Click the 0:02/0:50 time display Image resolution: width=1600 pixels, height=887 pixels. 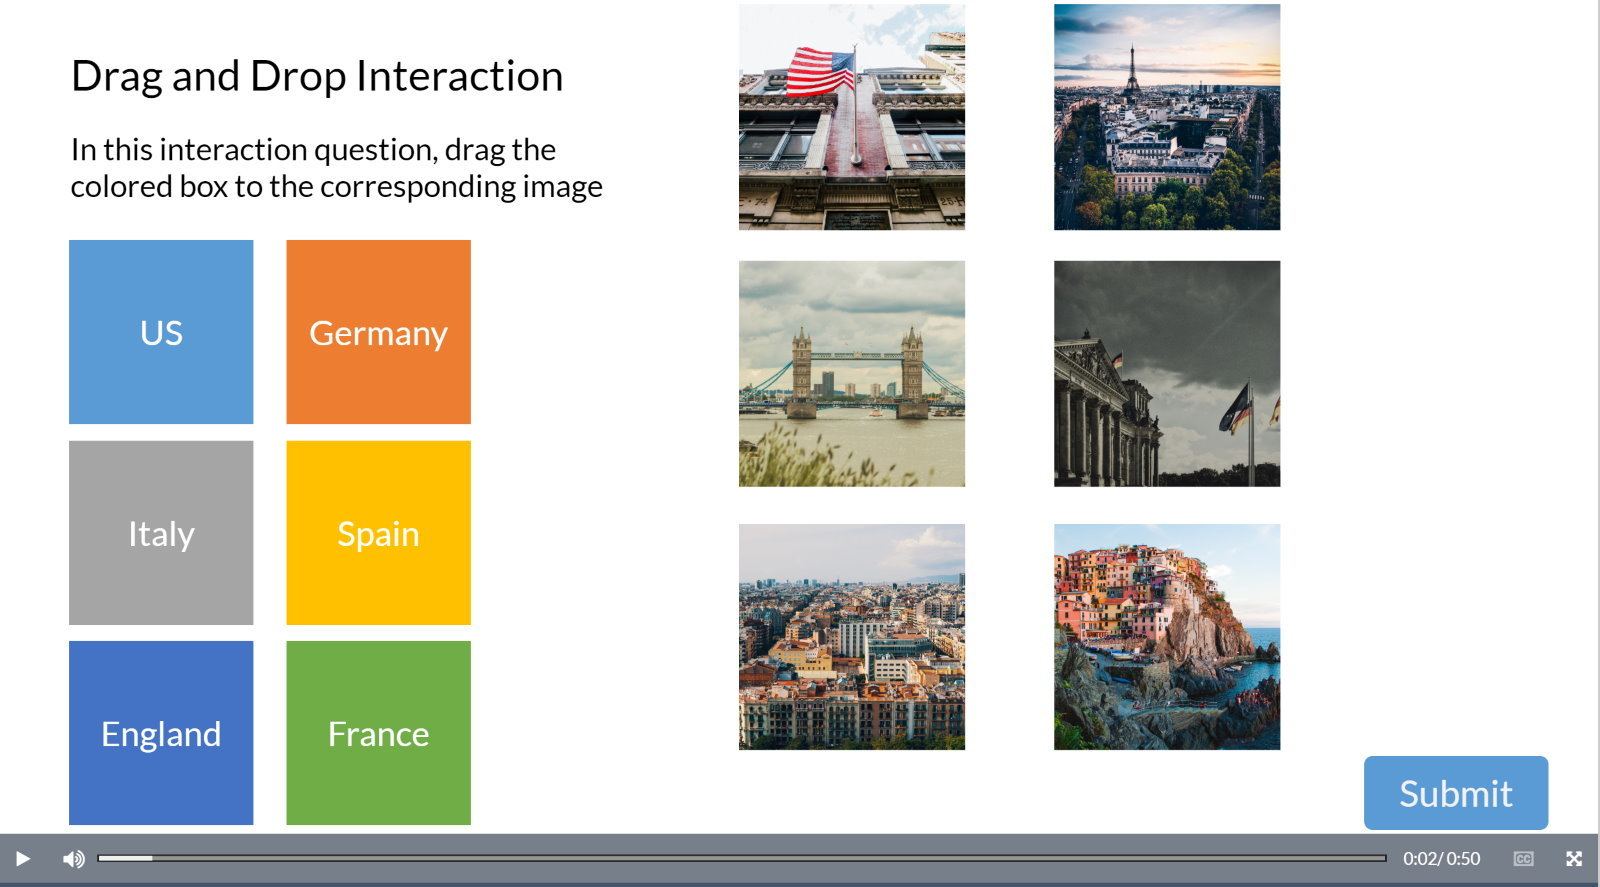(x=1441, y=859)
